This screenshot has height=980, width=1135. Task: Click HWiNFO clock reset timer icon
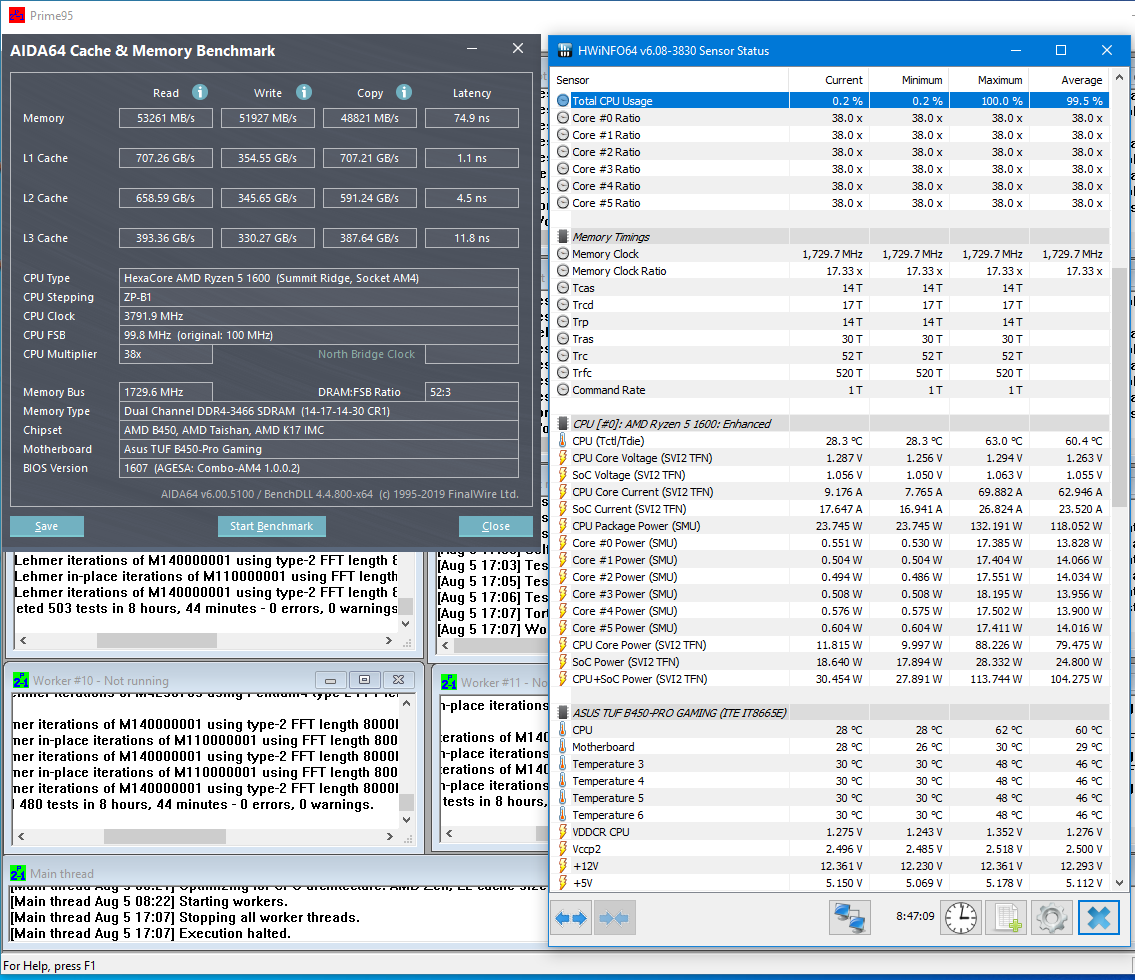tap(961, 918)
